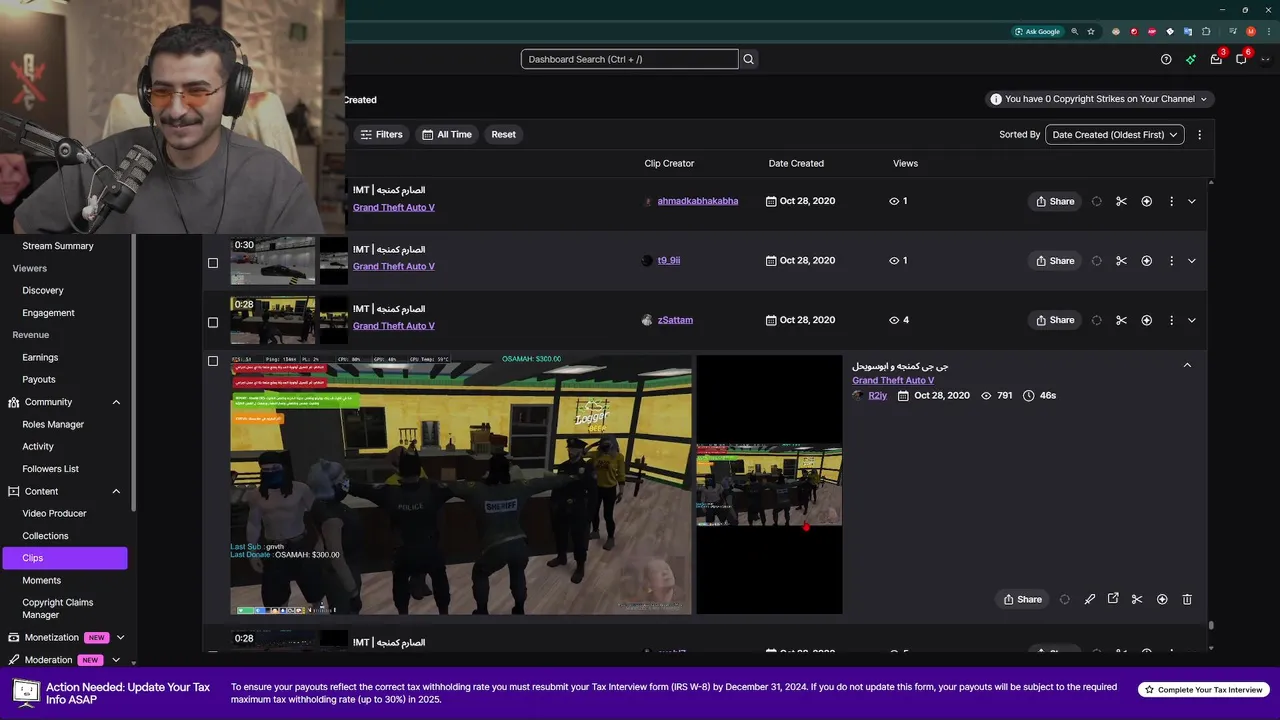Expand the Copyright Strikes notice dropdown

1204,99
